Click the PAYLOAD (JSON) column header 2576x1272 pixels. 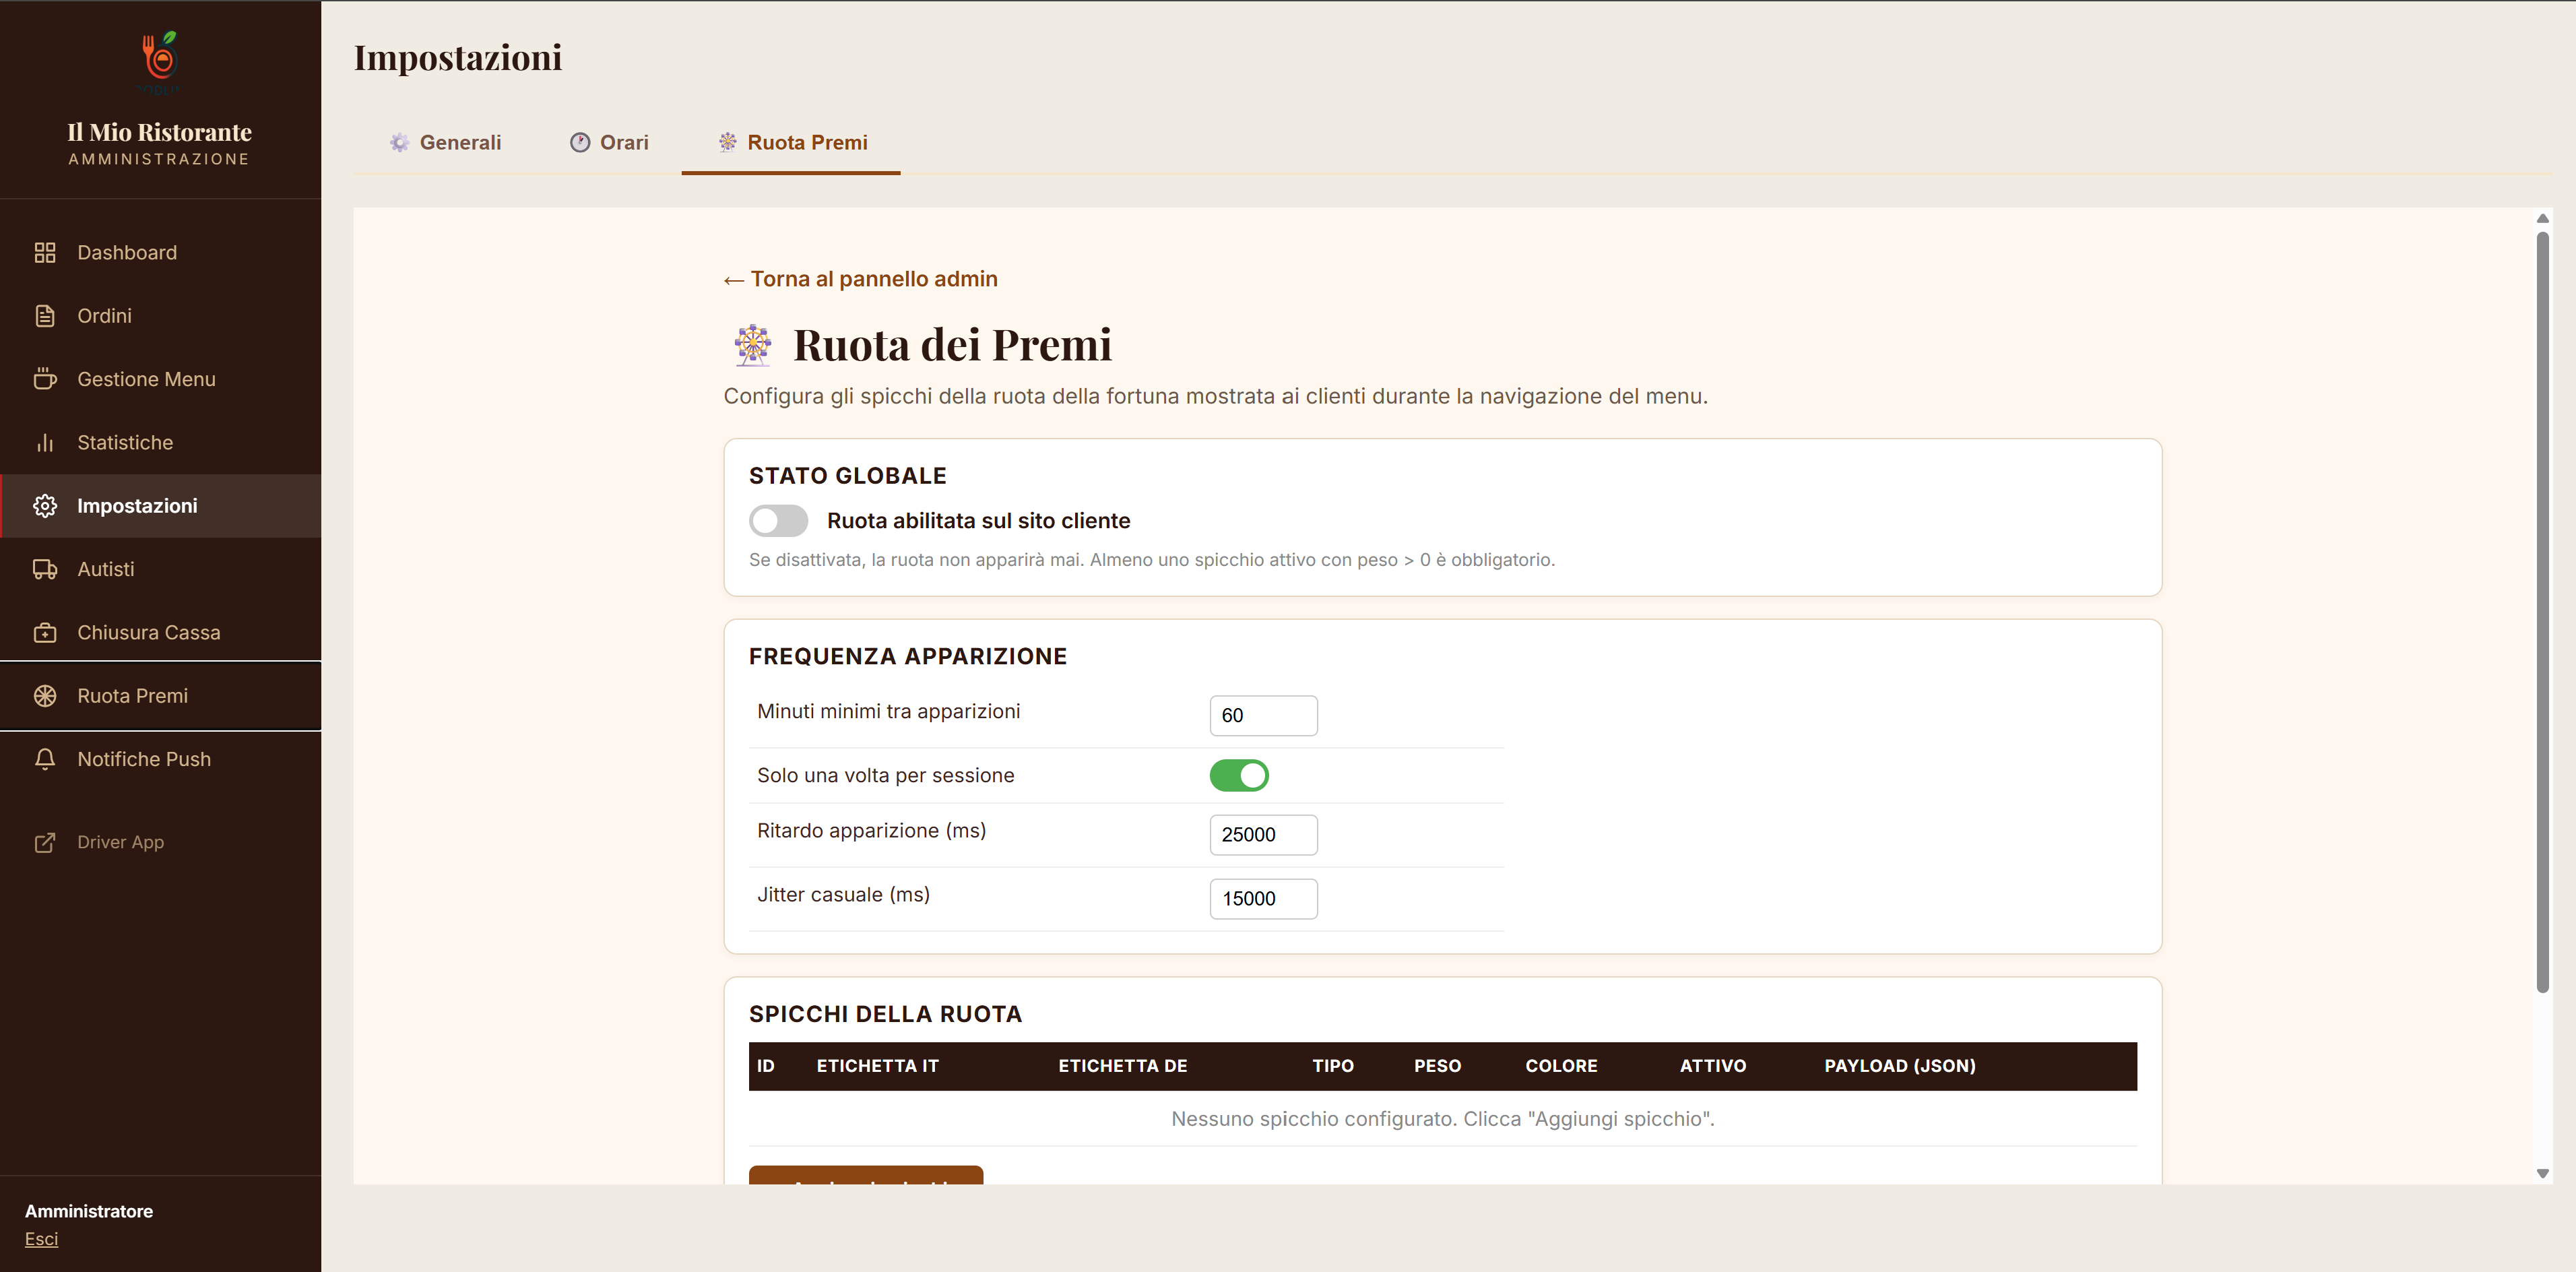[x=1899, y=1066]
